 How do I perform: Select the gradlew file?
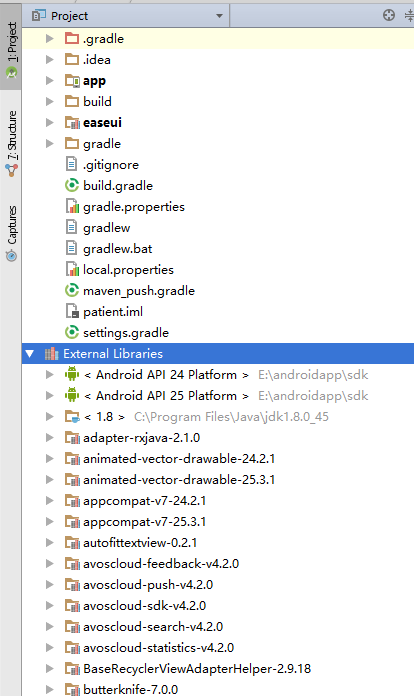click(x=106, y=228)
